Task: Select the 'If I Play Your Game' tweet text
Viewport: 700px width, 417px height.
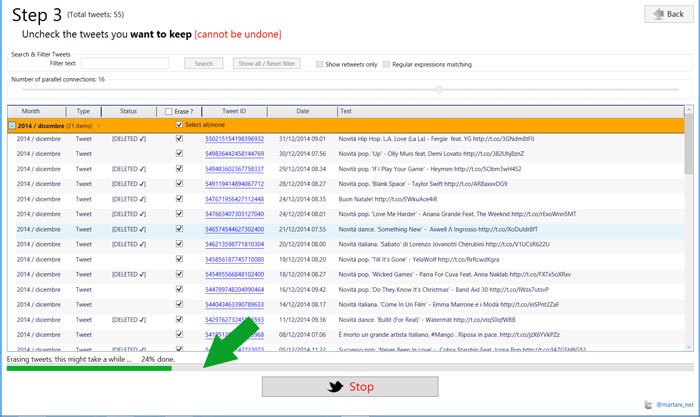Action: coord(430,169)
